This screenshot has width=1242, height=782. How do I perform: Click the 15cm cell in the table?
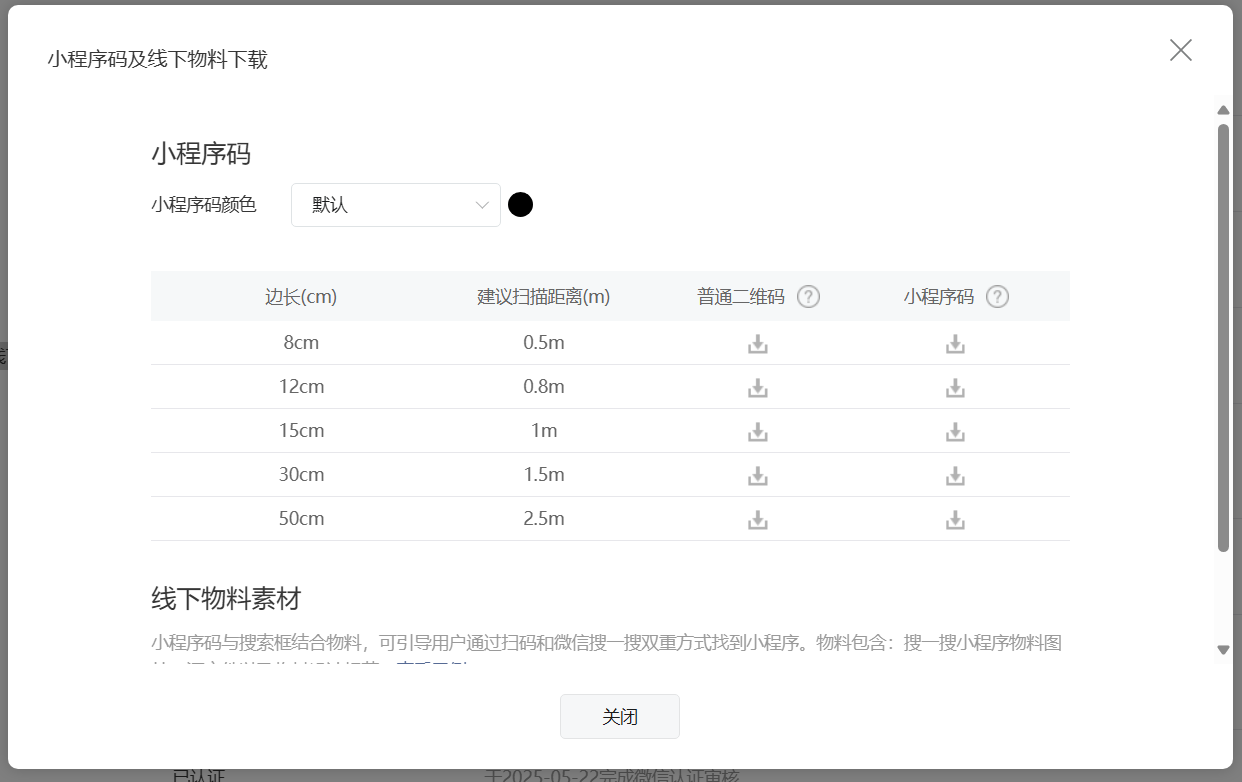click(x=301, y=431)
